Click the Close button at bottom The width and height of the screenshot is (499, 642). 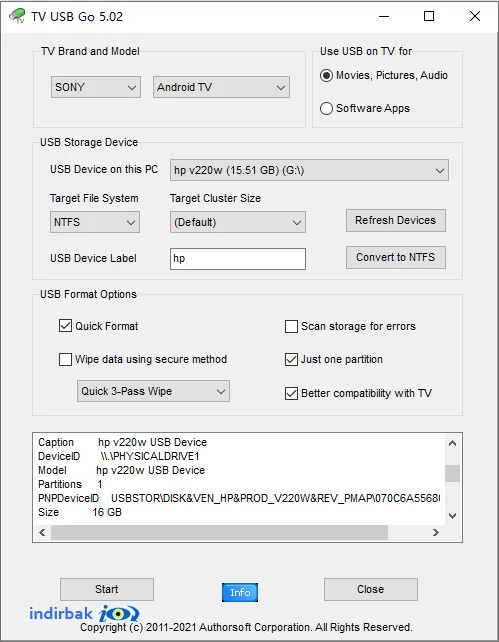point(371,589)
